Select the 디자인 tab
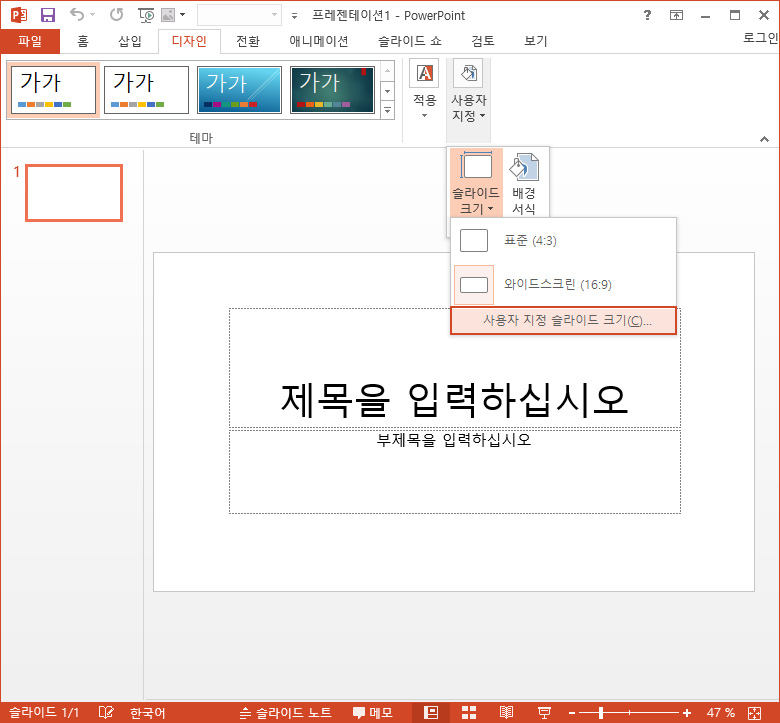780x723 pixels. [x=189, y=41]
